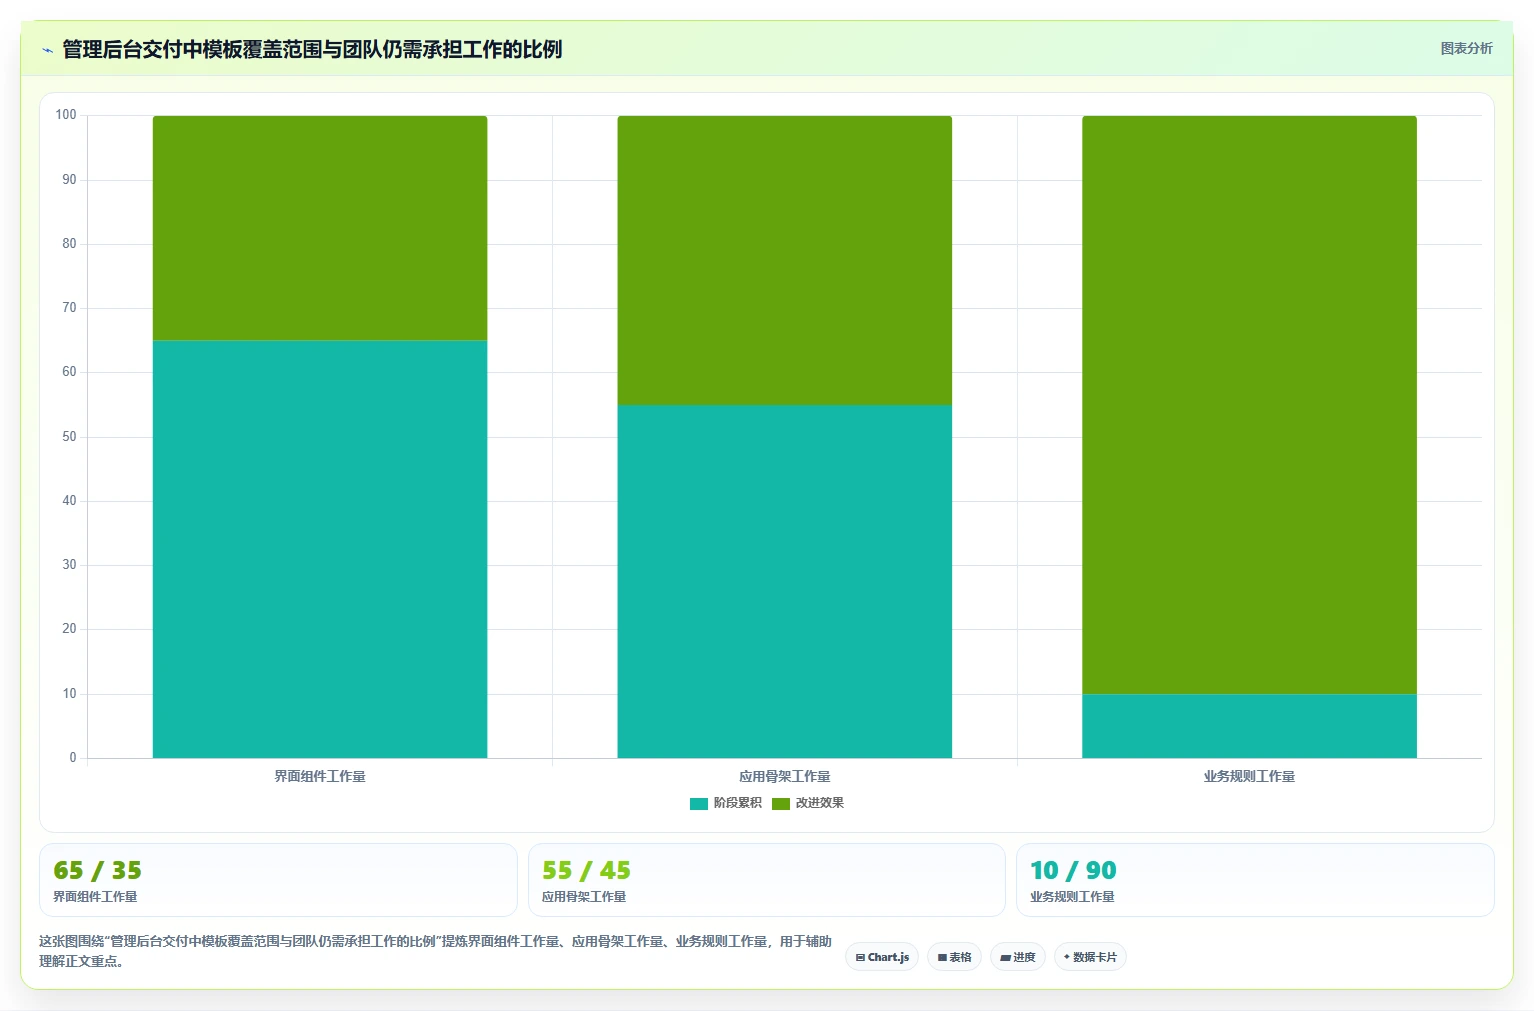The image size is (1534, 1011).
Task: Click green segment of 业务规则工作量 bar
Action: coord(1249,405)
